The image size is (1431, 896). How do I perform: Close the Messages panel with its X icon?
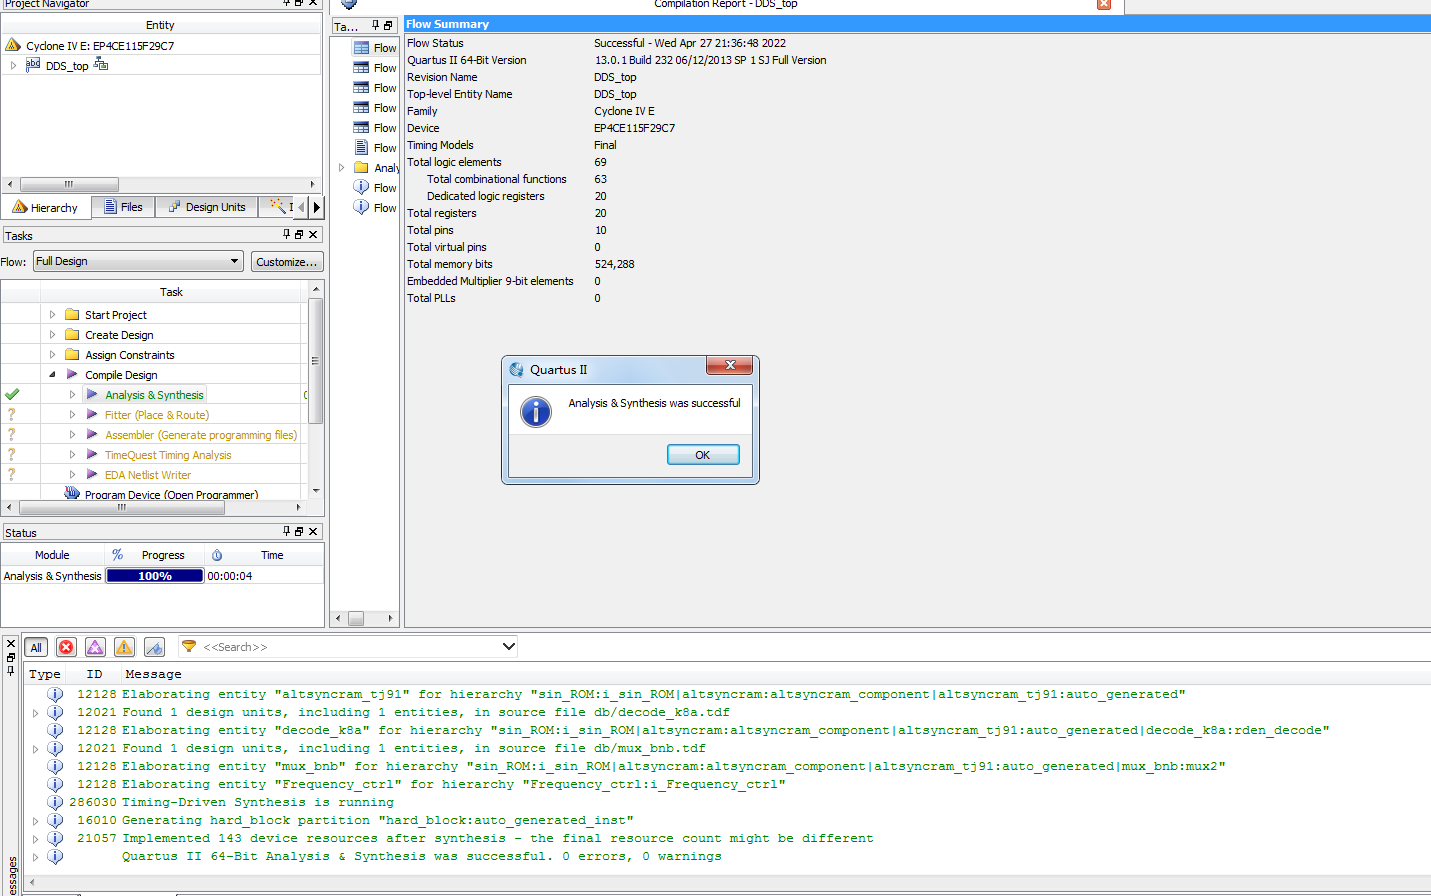pos(10,642)
